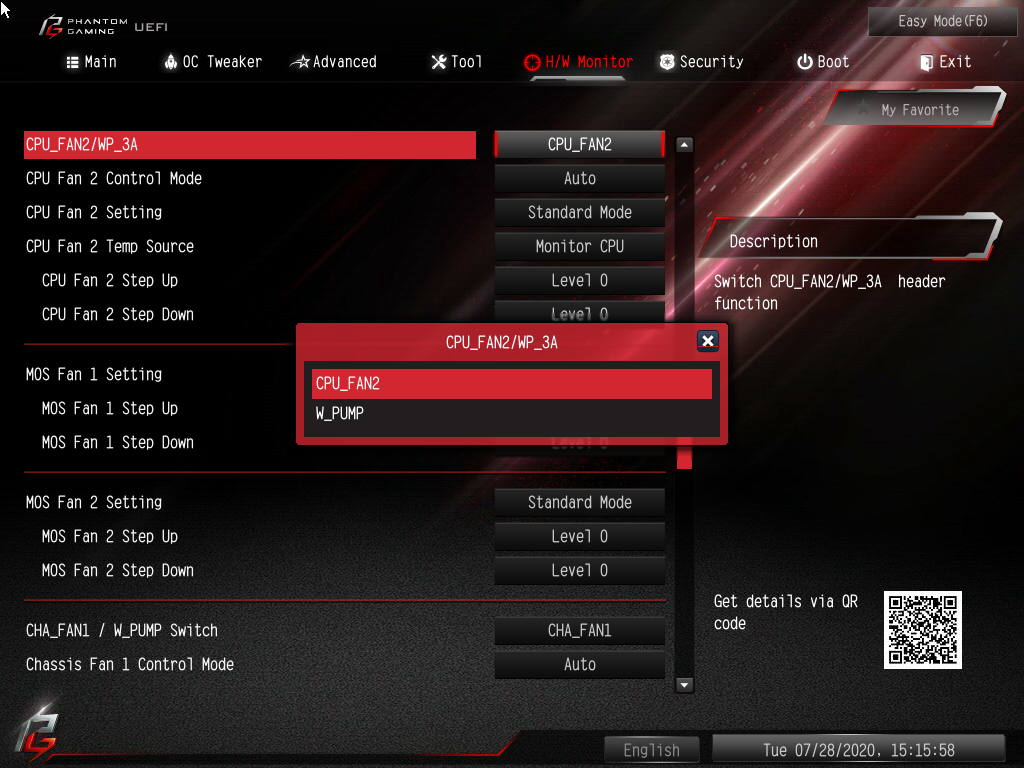Screen dimensions: 1024x768
Task: Switch to Easy Mode (F6)
Action: [942, 22]
